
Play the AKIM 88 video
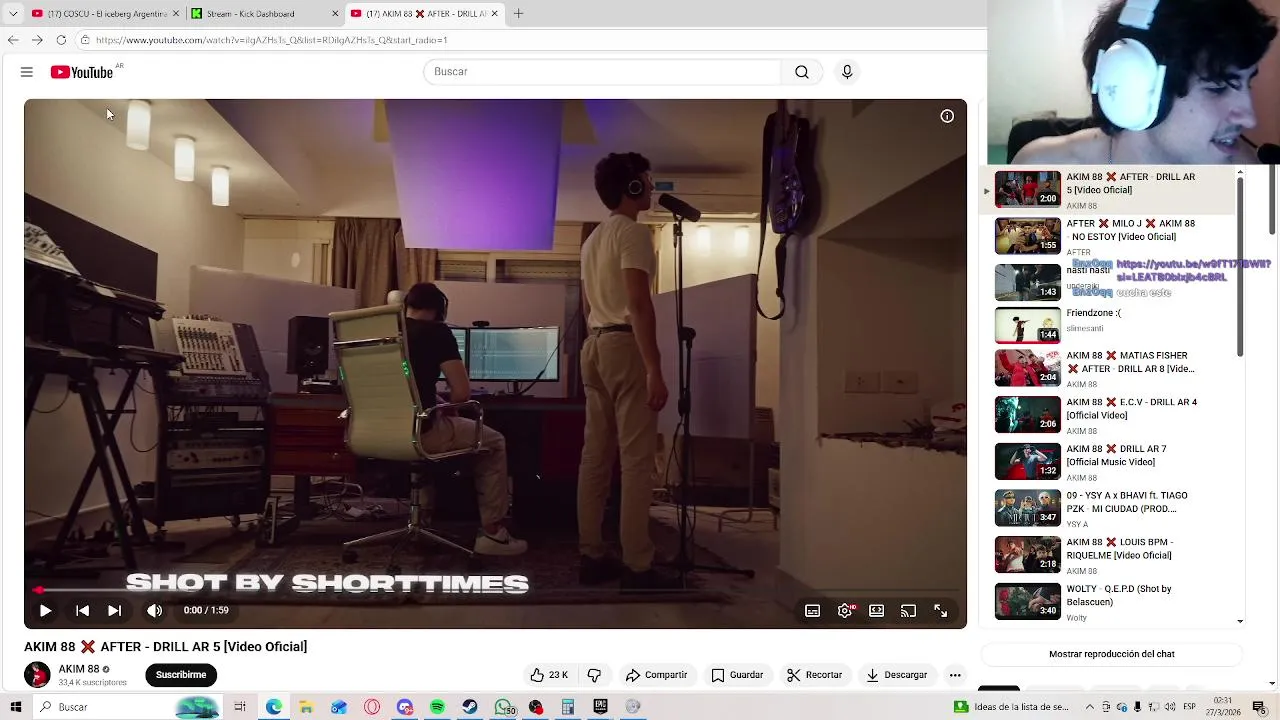45,610
